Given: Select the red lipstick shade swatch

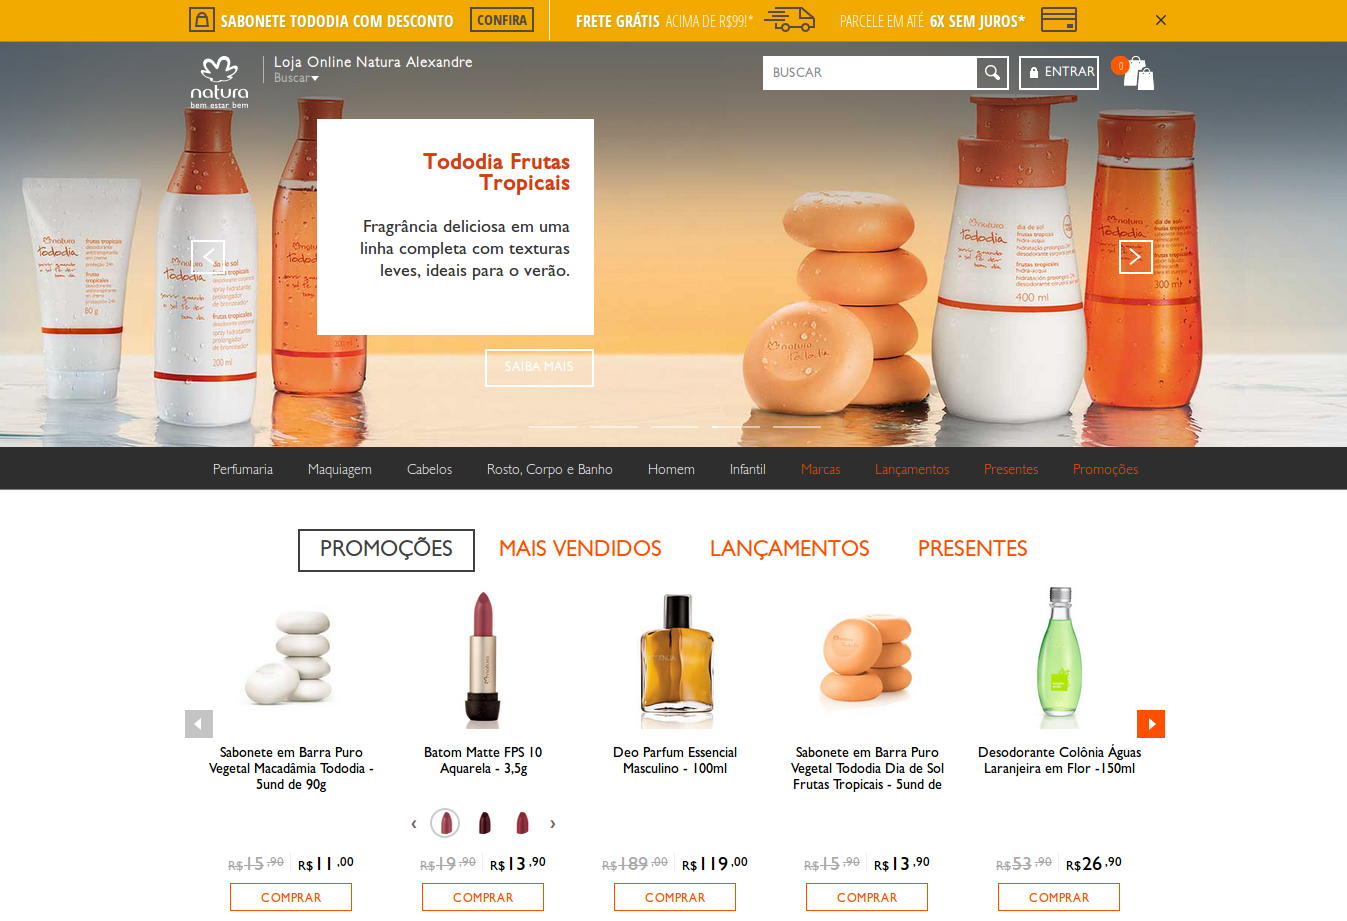Looking at the screenshot, I should [x=522, y=823].
